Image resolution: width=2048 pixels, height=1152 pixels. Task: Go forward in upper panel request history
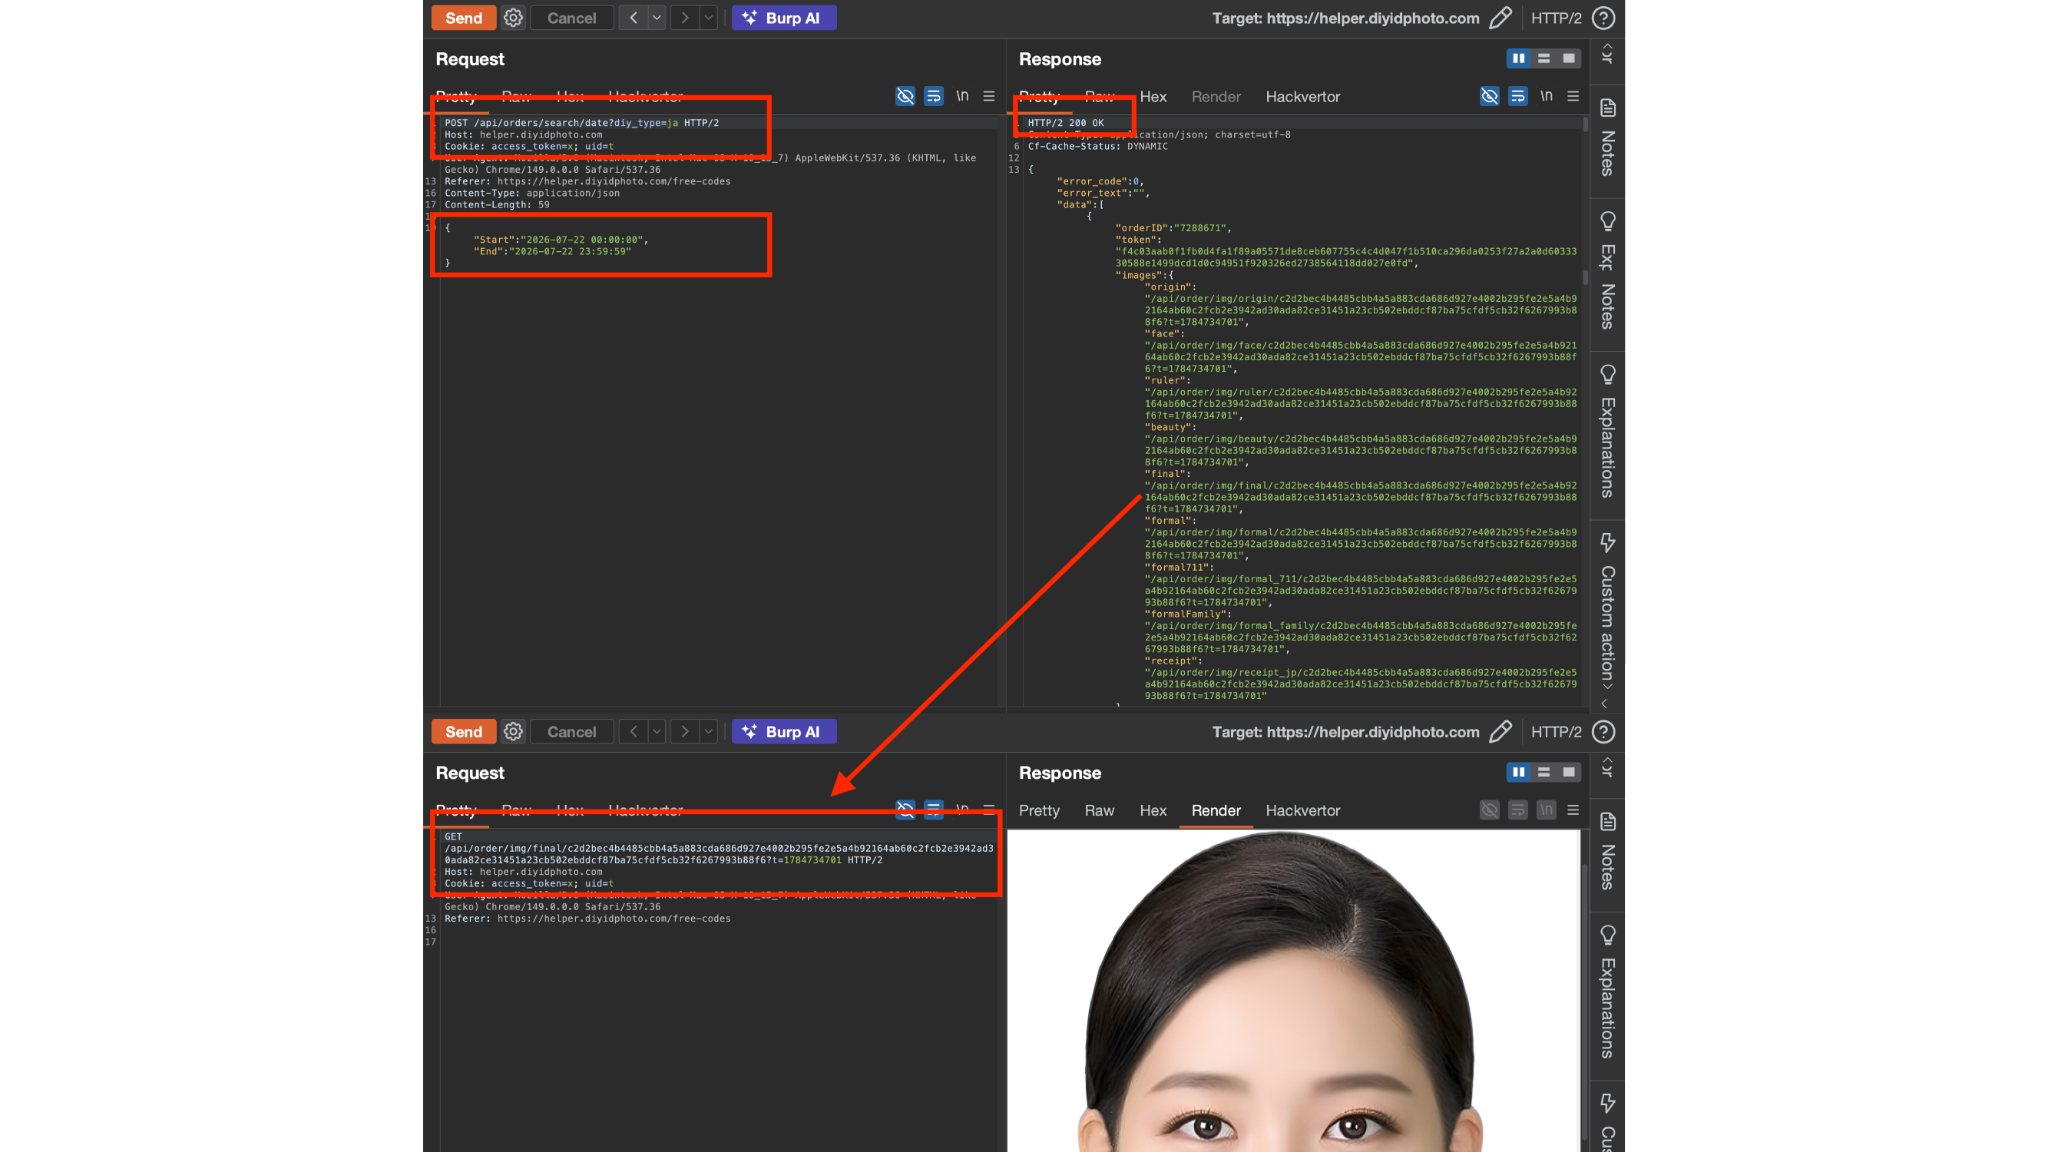[x=684, y=18]
